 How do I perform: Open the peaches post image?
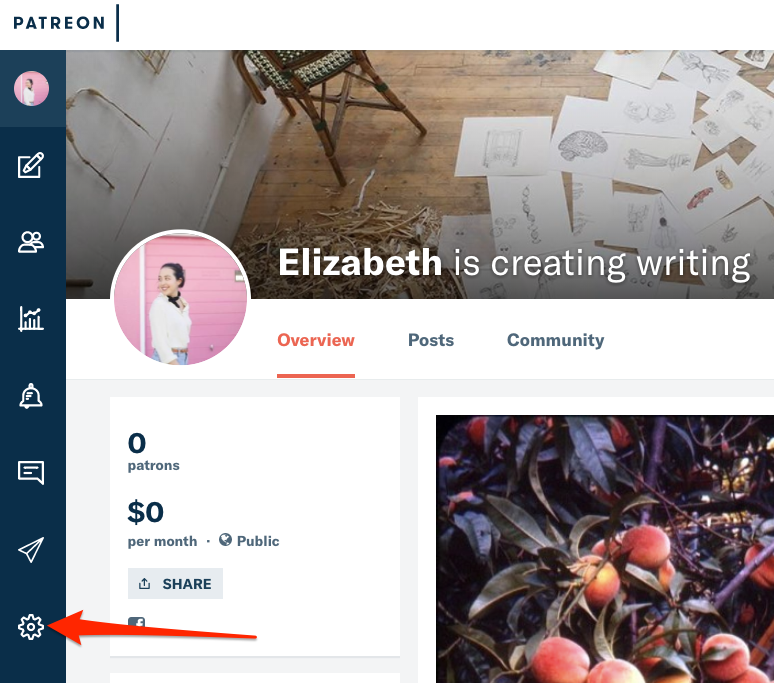[x=605, y=548]
